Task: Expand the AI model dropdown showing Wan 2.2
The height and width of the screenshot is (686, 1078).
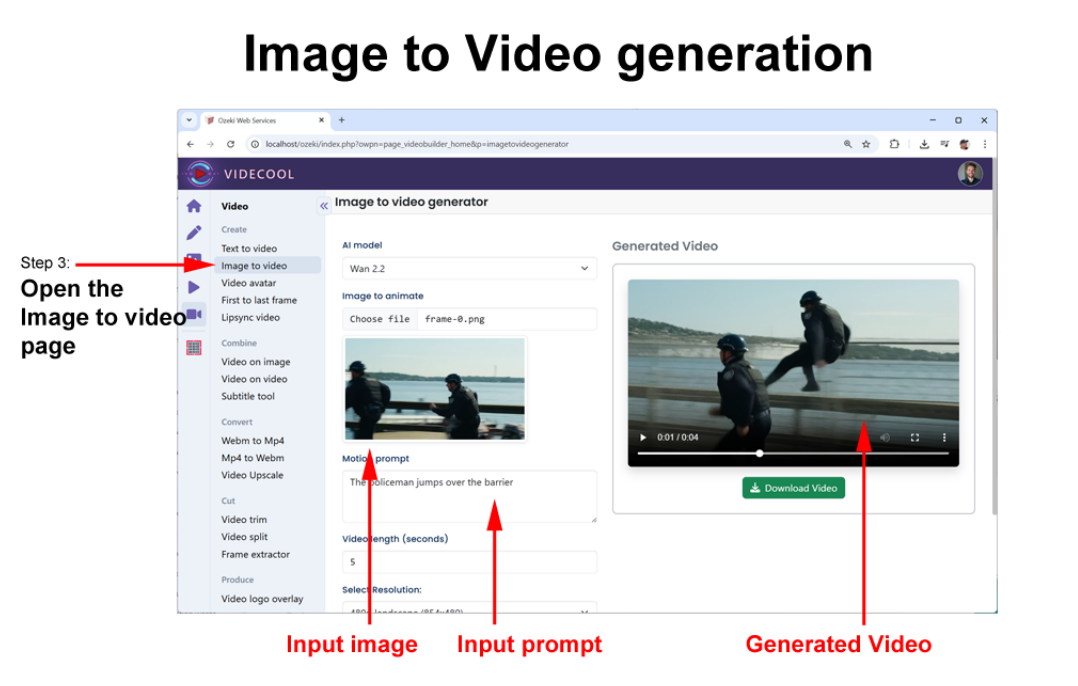Action: coord(469,268)
